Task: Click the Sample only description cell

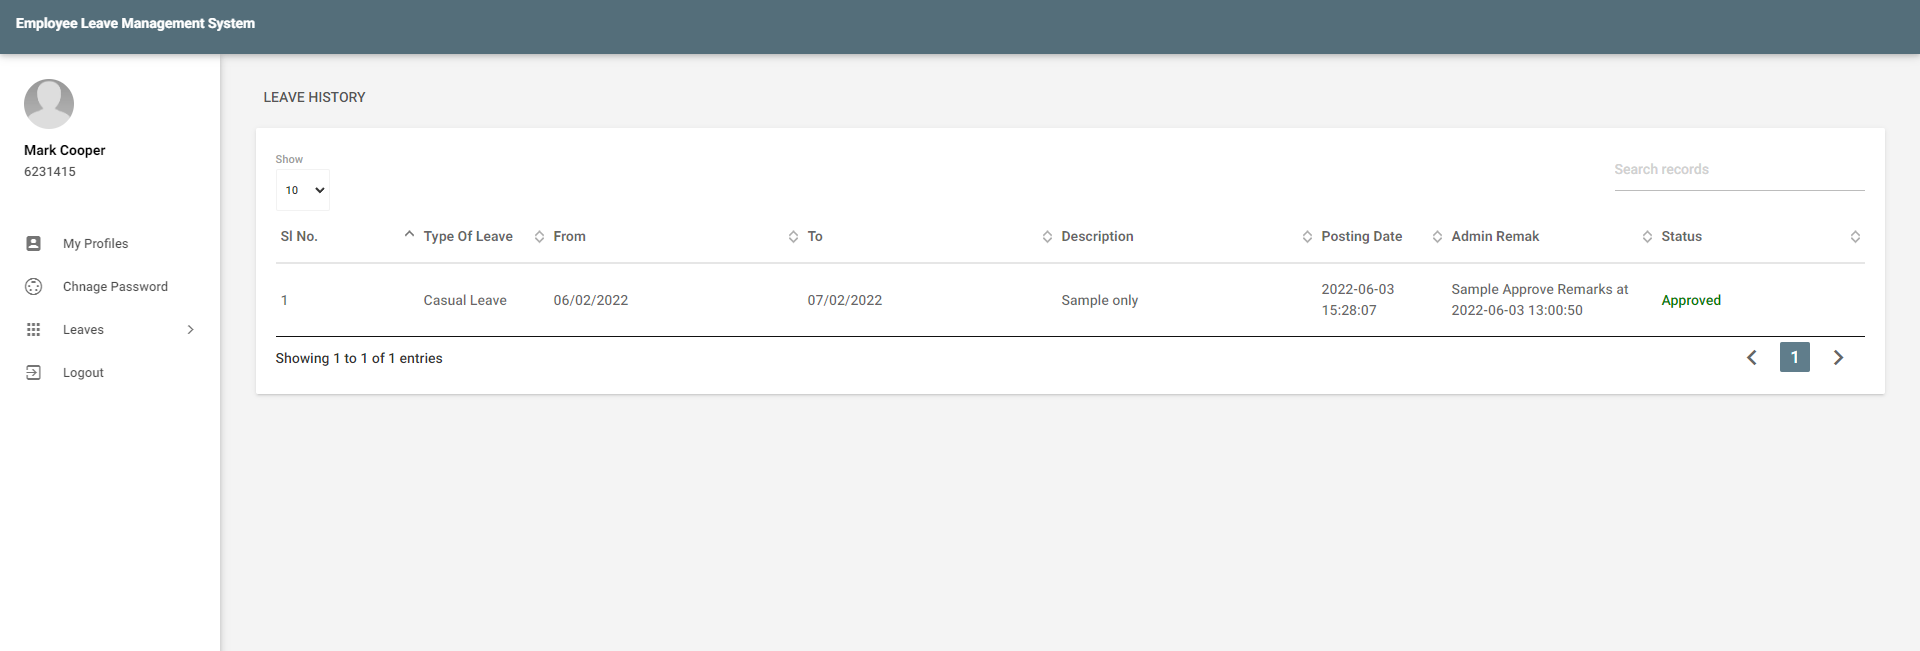Action: click(x=1100, y=300)
